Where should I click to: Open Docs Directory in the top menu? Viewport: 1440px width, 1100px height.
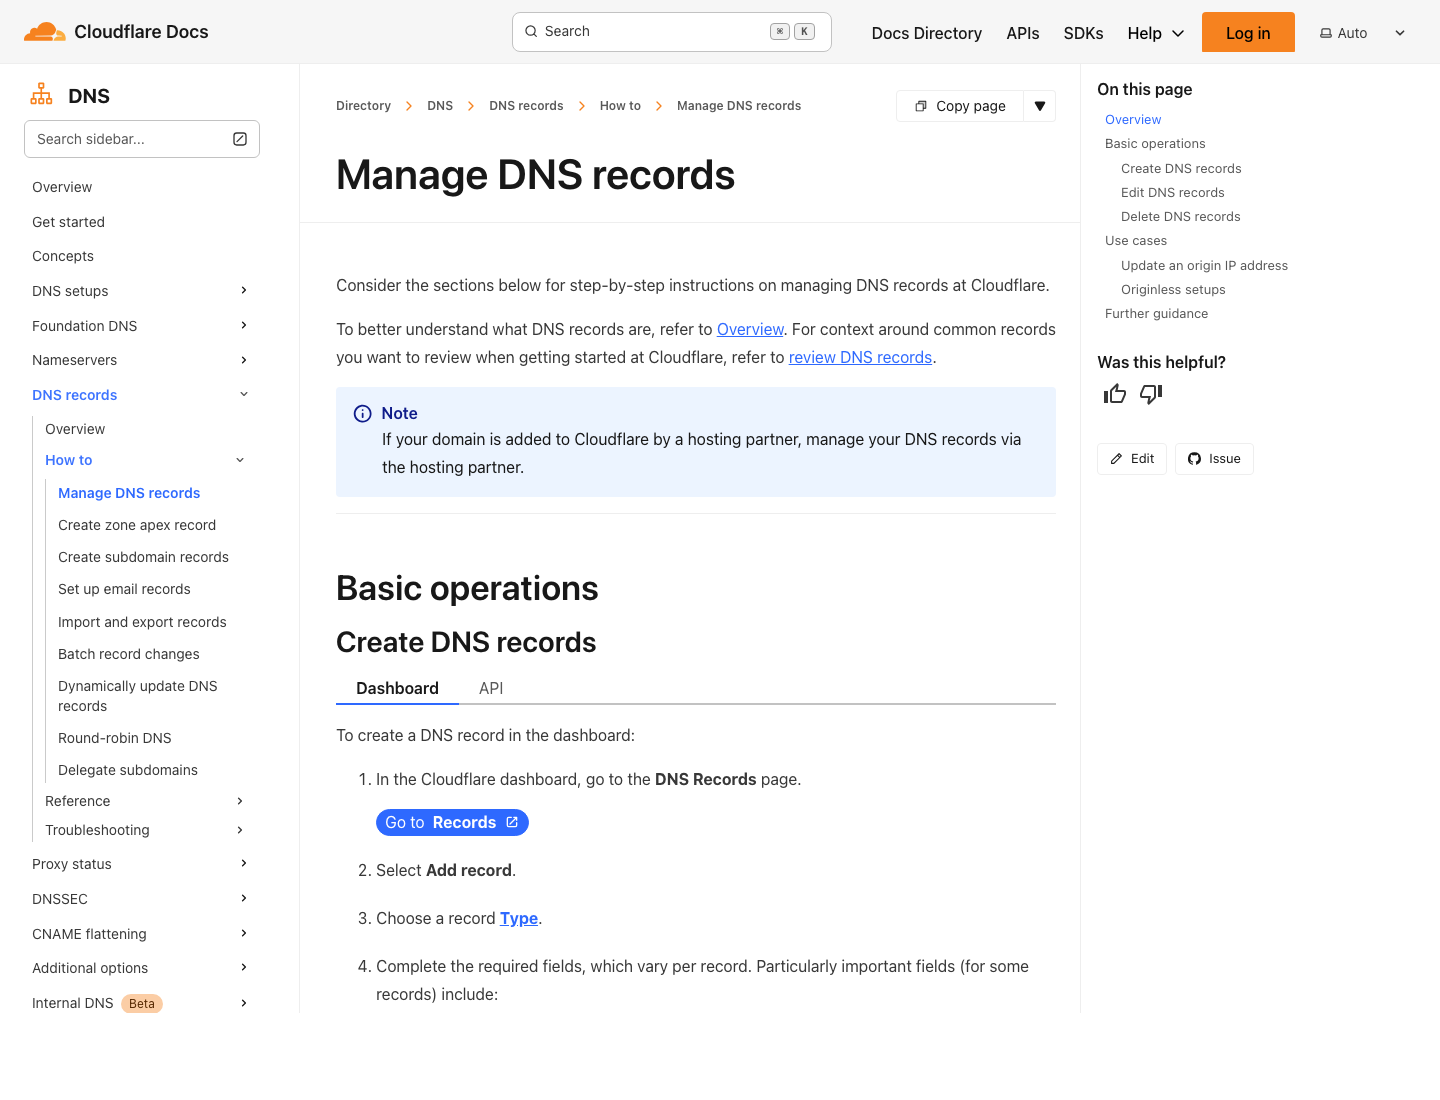pyautogui.click(x=926, y=32)
